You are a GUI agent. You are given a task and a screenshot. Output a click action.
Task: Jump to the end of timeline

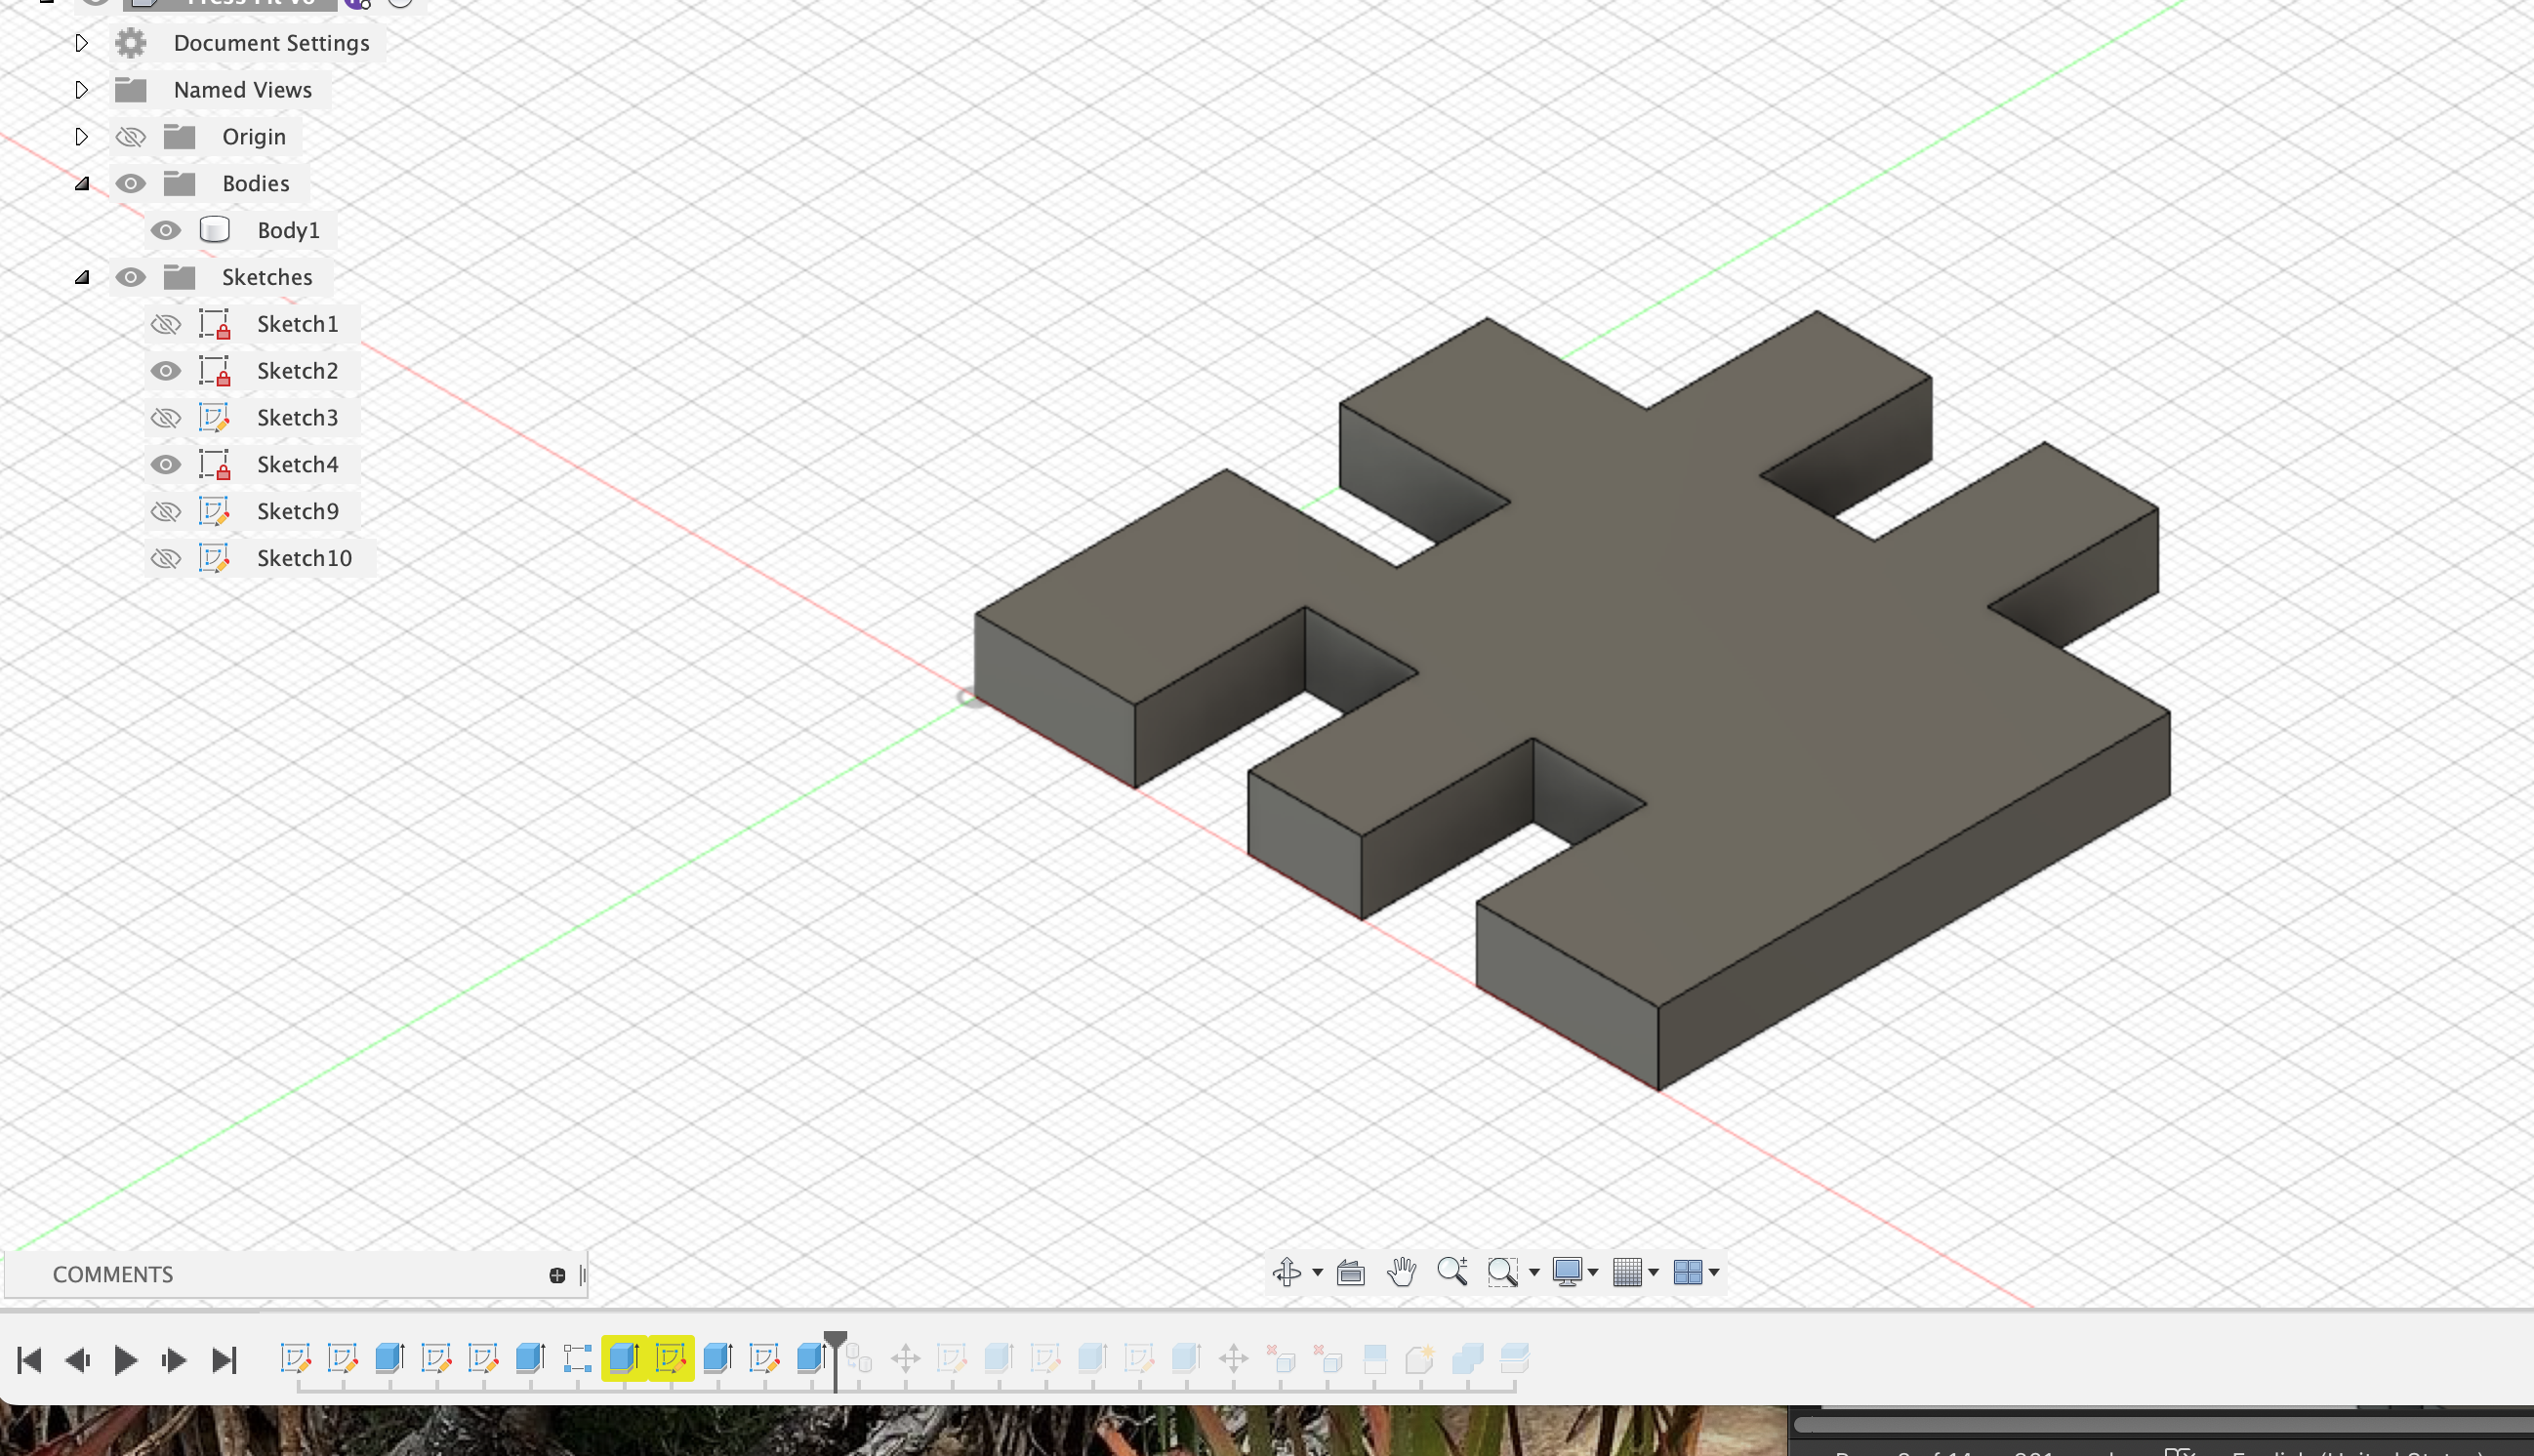click(x=224, y=1360)
